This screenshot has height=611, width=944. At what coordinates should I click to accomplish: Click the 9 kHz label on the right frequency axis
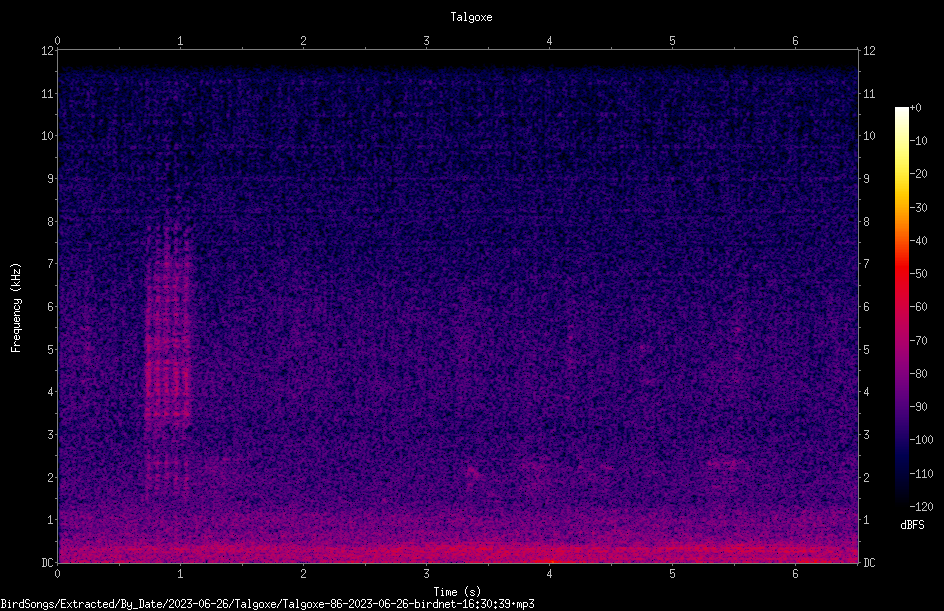click(866, 179)
